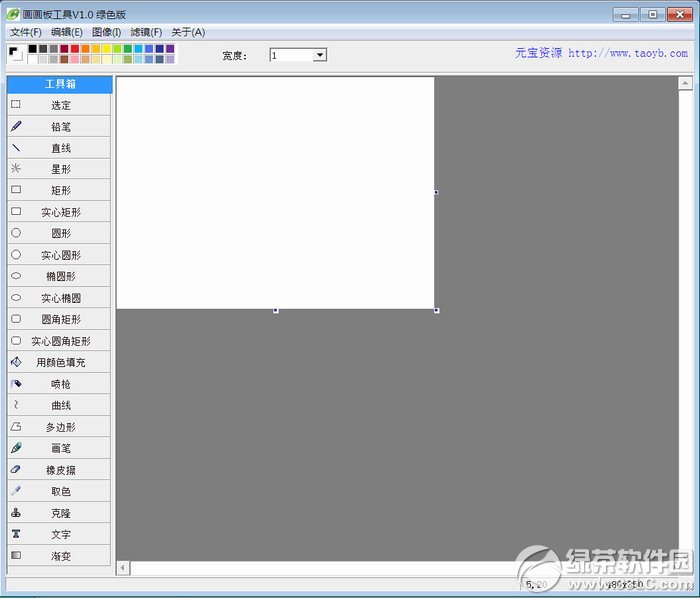The width and height of the screenshot is (700, 604).
Task: Open the 编辑(E) menu
Action: pos(67,32)
